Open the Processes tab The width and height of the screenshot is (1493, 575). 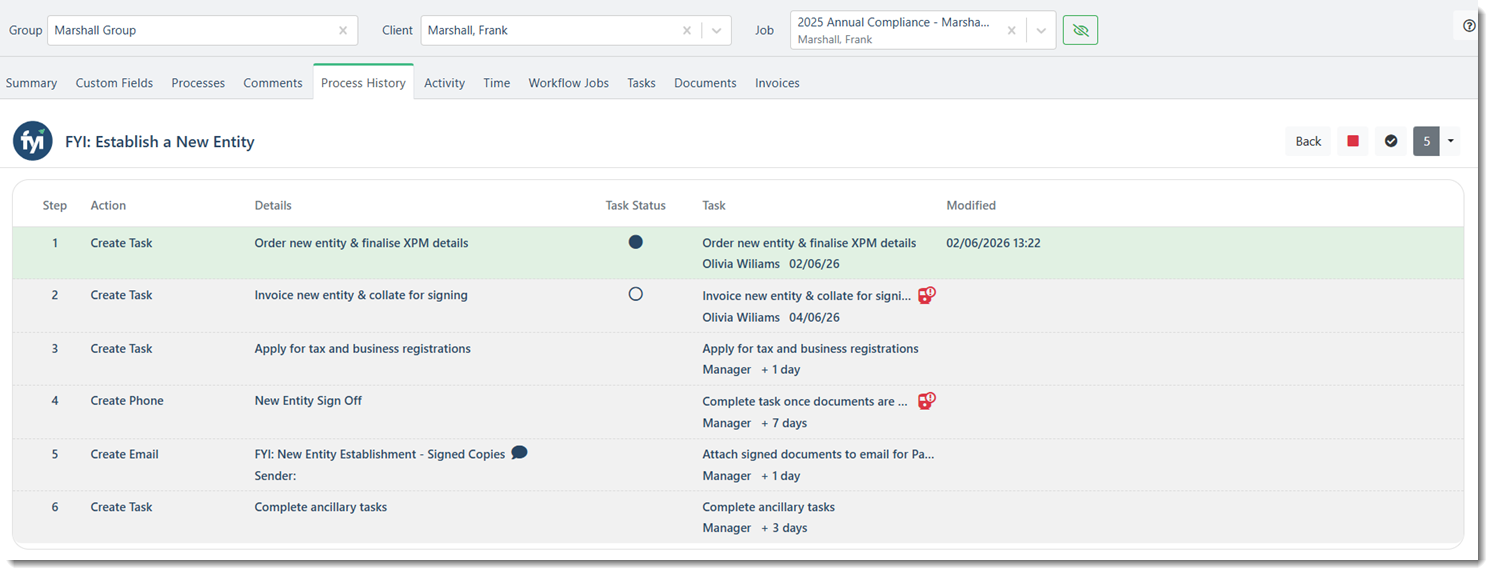point(198,83)
